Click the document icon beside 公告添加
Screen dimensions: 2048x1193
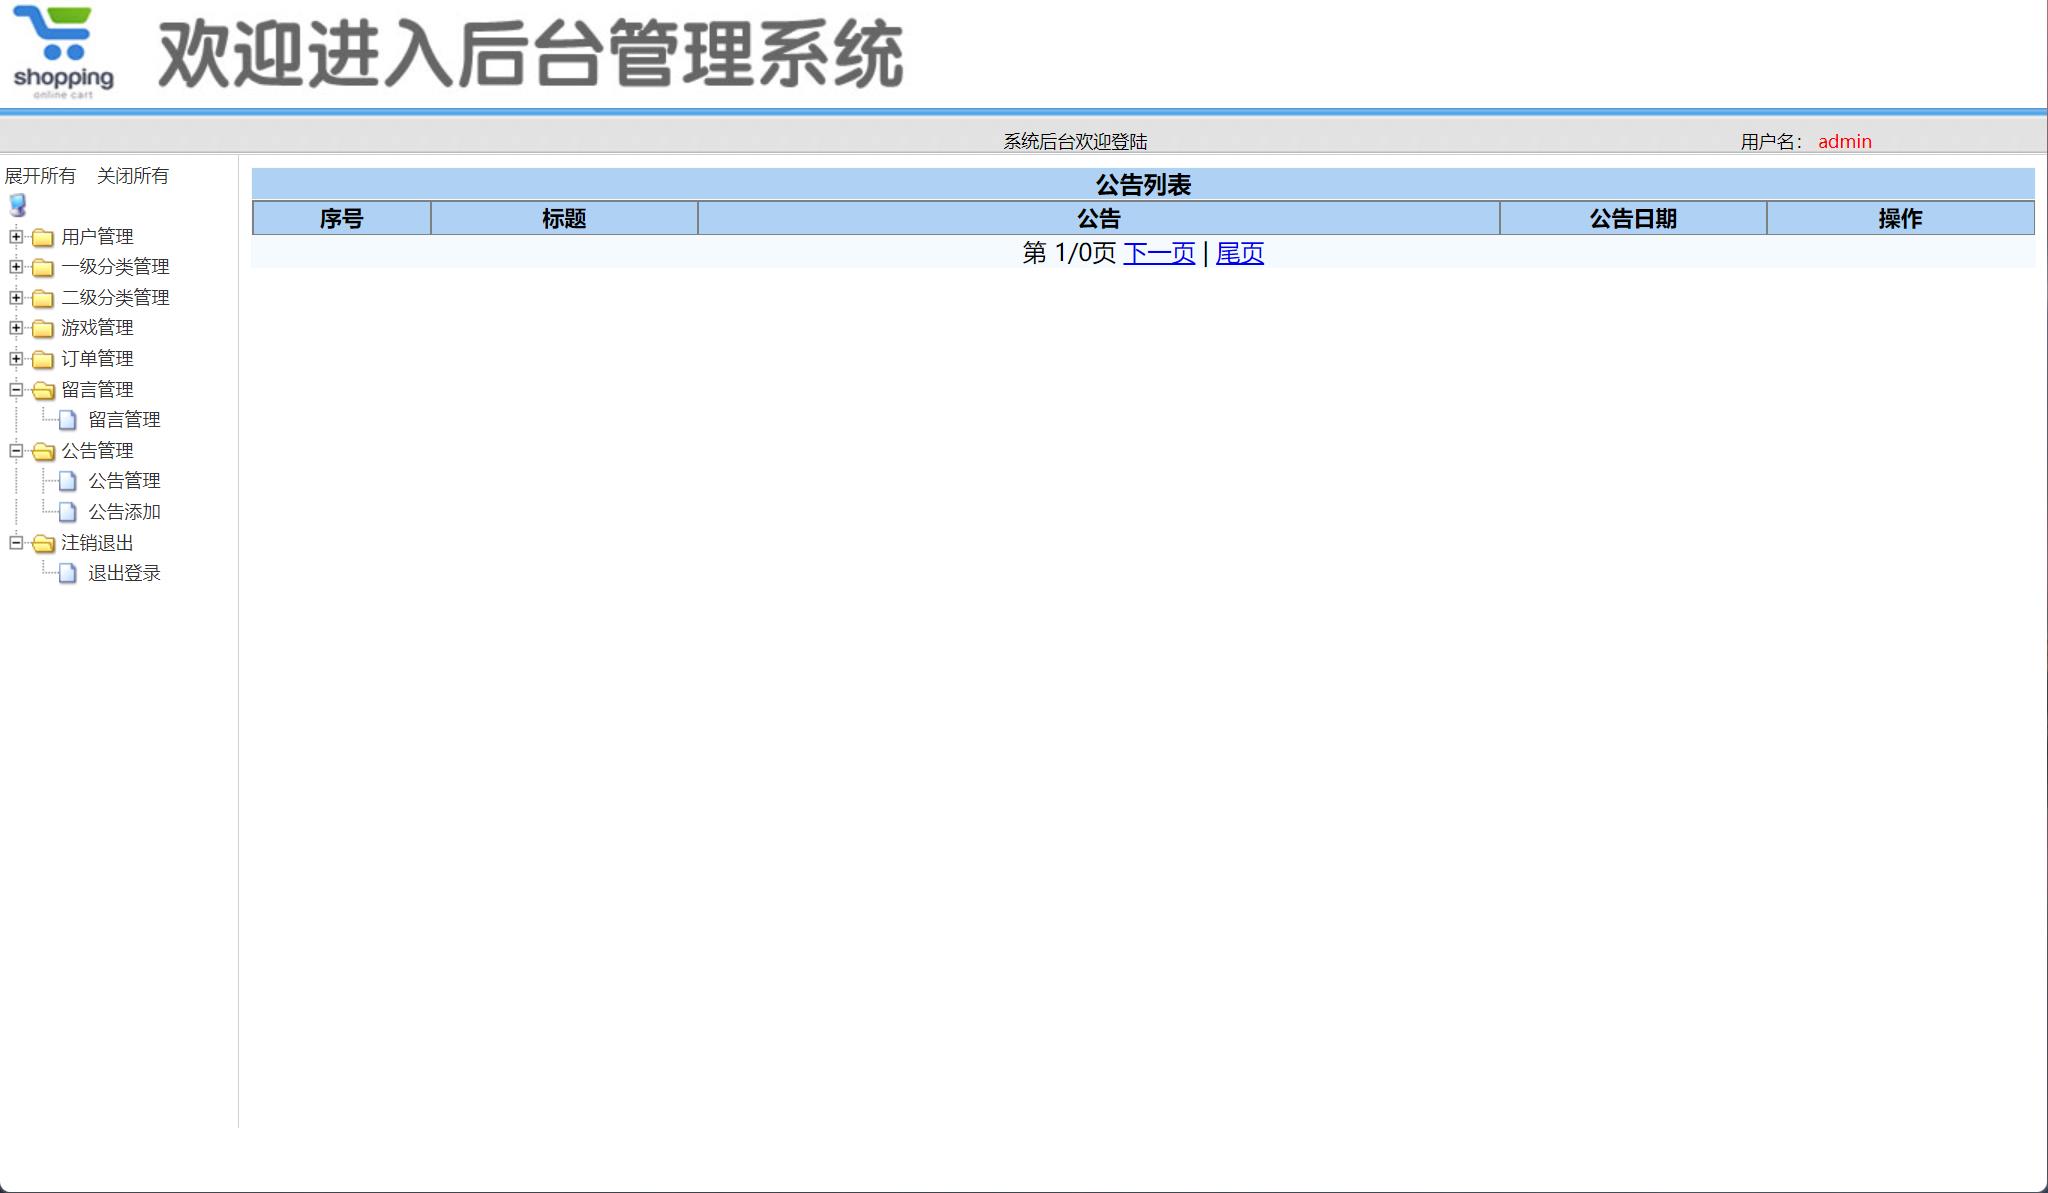pos(66,512)
